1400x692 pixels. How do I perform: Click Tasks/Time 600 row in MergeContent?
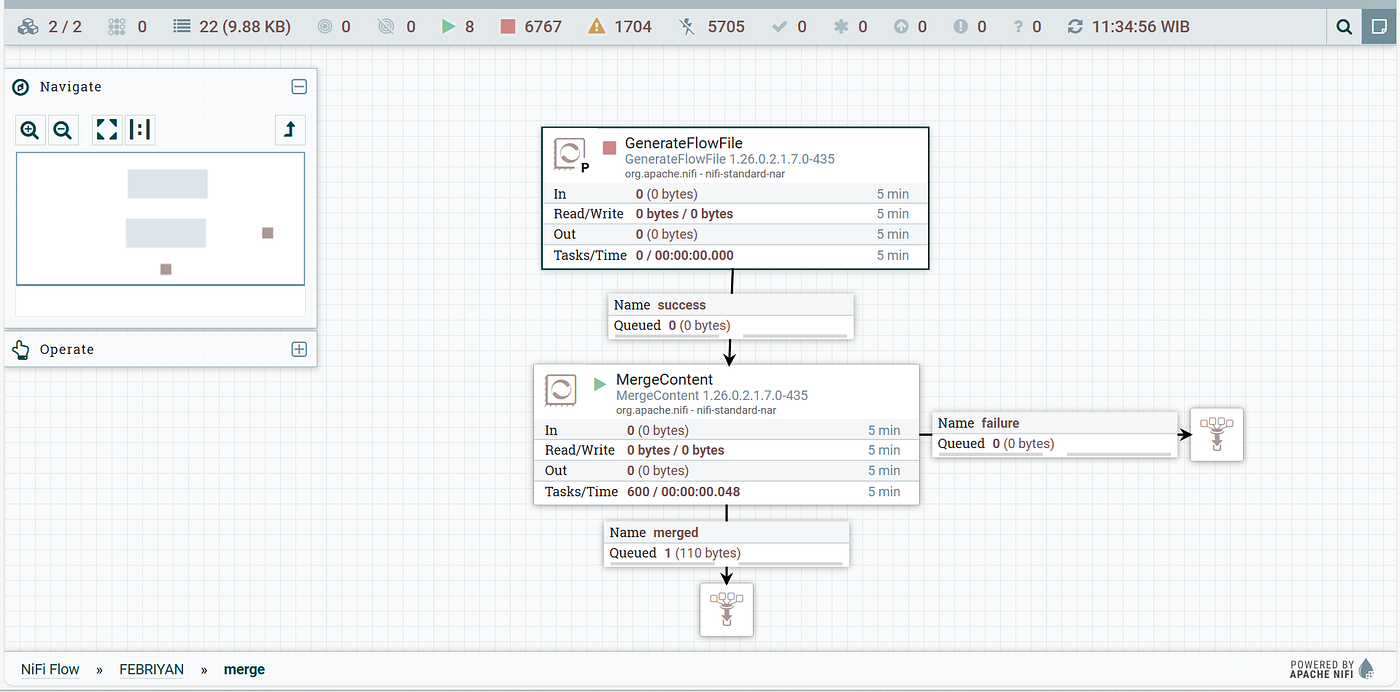[x=726, y=492]
